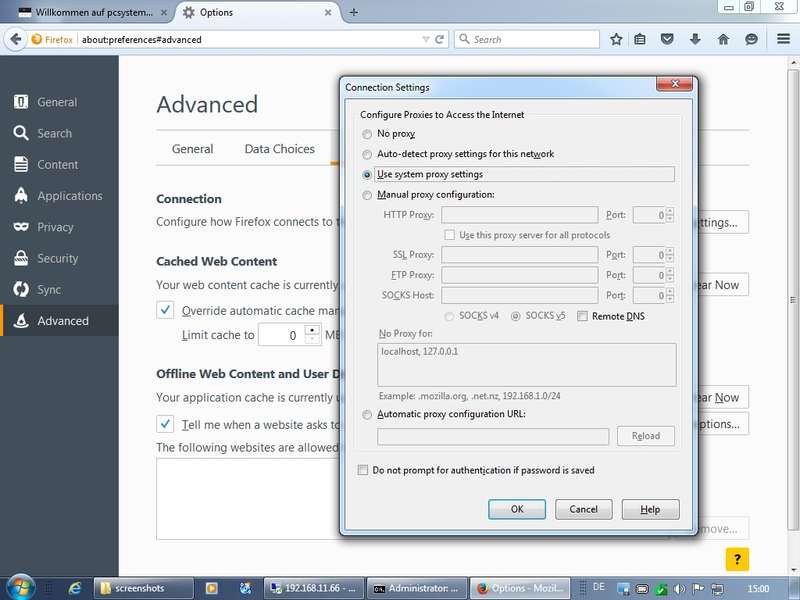Close the Options tab
Screen dimensions: 800x600
(x=328, y=13)
